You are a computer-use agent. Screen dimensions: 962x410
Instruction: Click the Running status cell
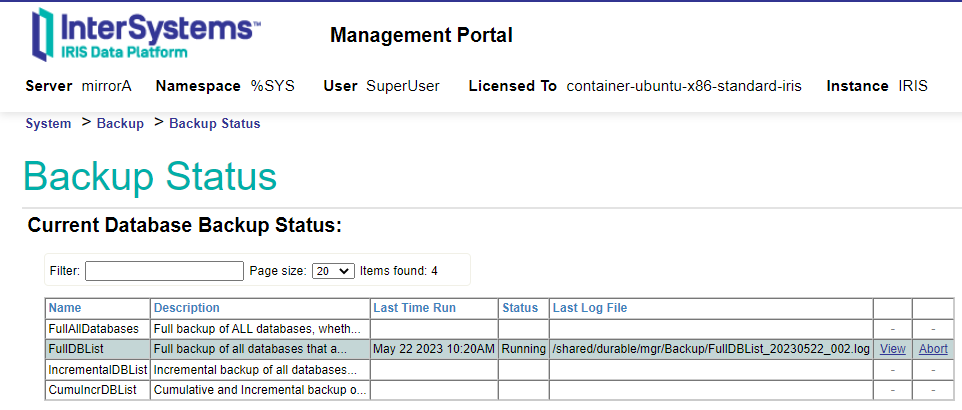pyautogui.click(x=523, y=349)
